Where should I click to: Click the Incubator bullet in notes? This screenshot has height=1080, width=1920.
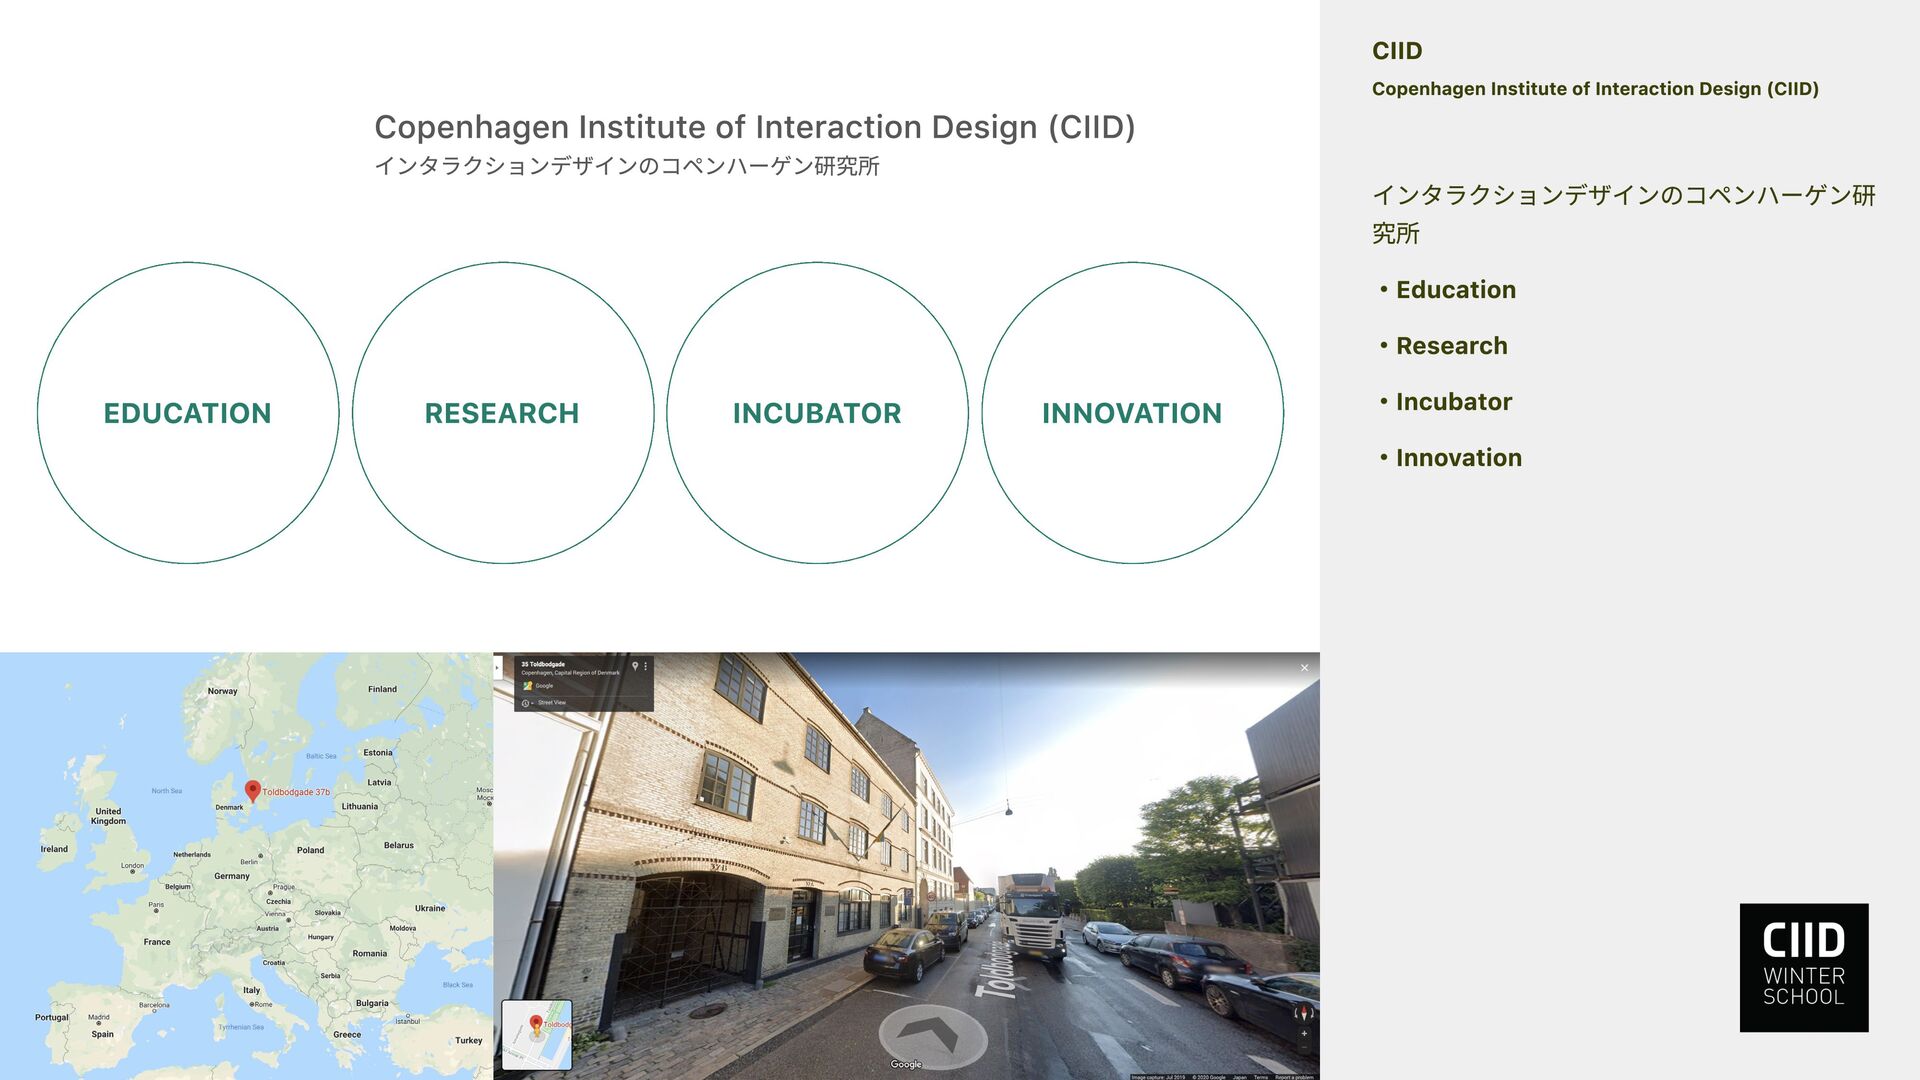click(1453, 402)
